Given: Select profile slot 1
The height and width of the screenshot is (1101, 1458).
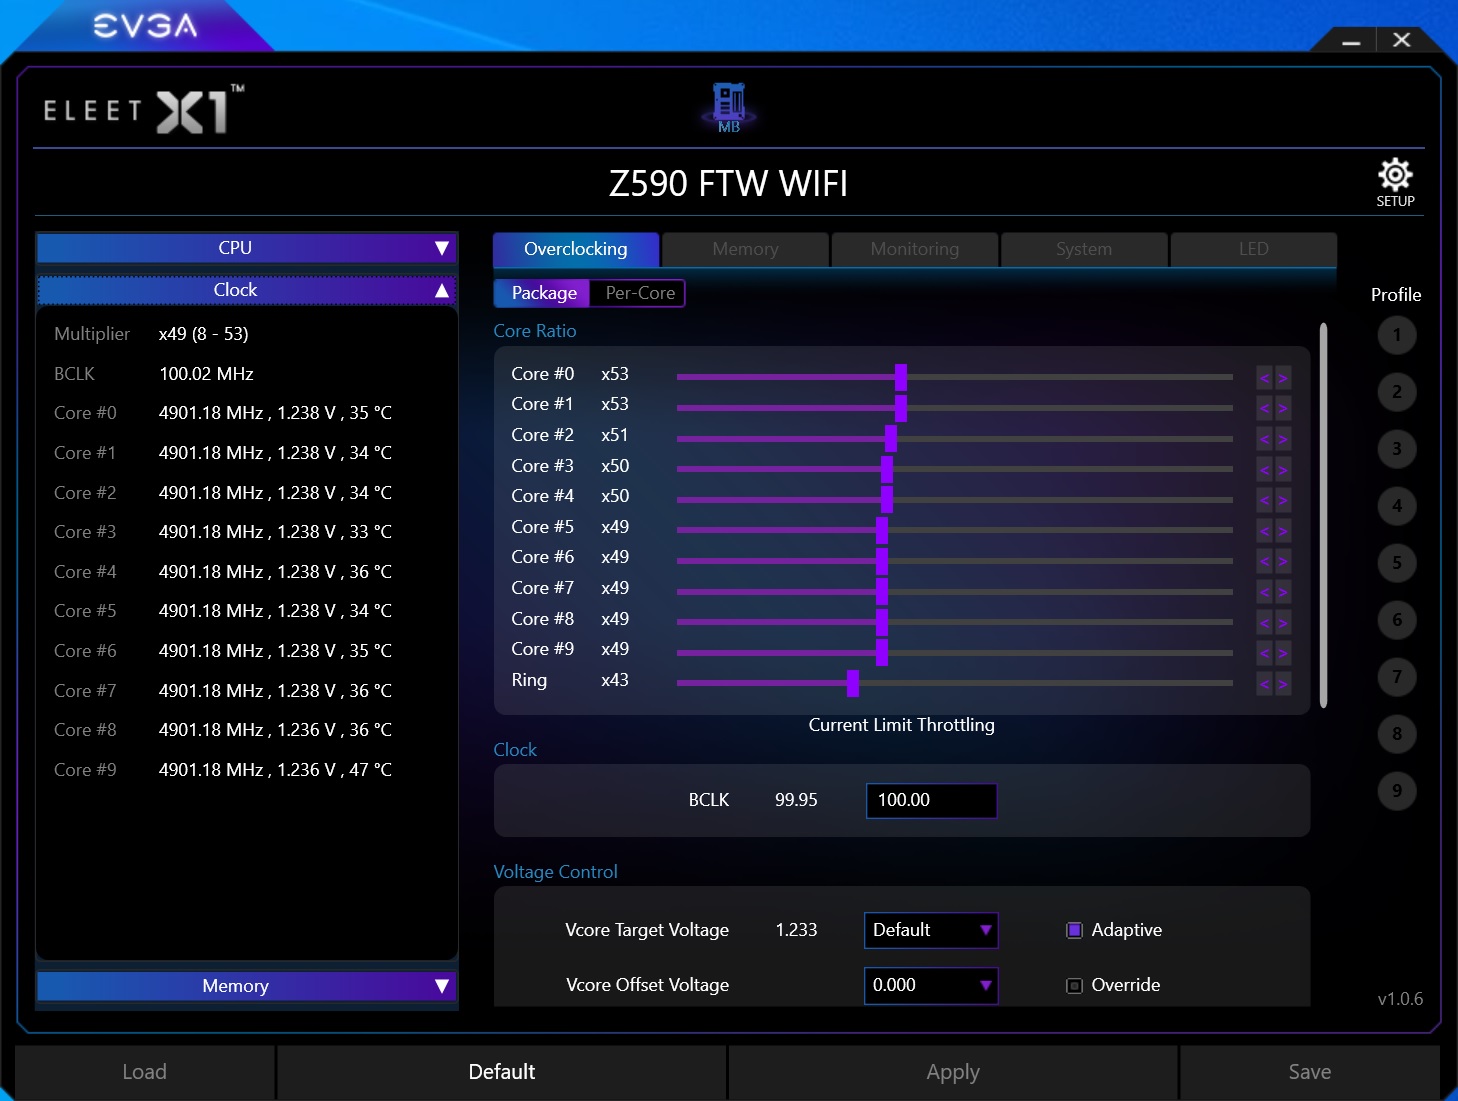Looking at the screenshot, I should pyautogui.click(x=1397, y=335).
